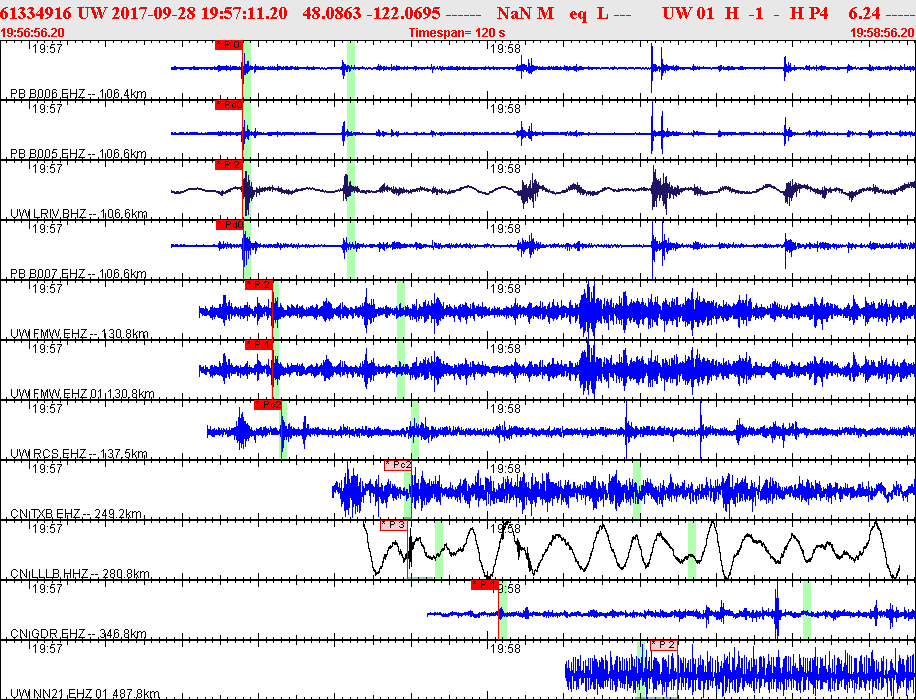The image size is (916, 700).
Task: Click station label 'PB B006 EHZ -- 106.4km'
Action: tap(78, 93)
